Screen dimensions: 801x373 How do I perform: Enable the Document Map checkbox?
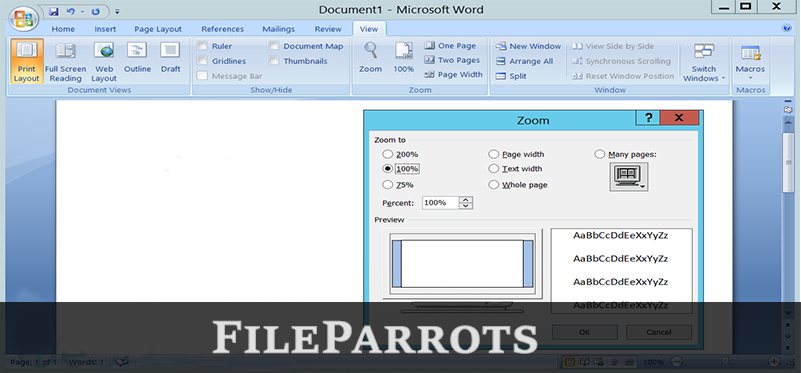pos(274,46)
